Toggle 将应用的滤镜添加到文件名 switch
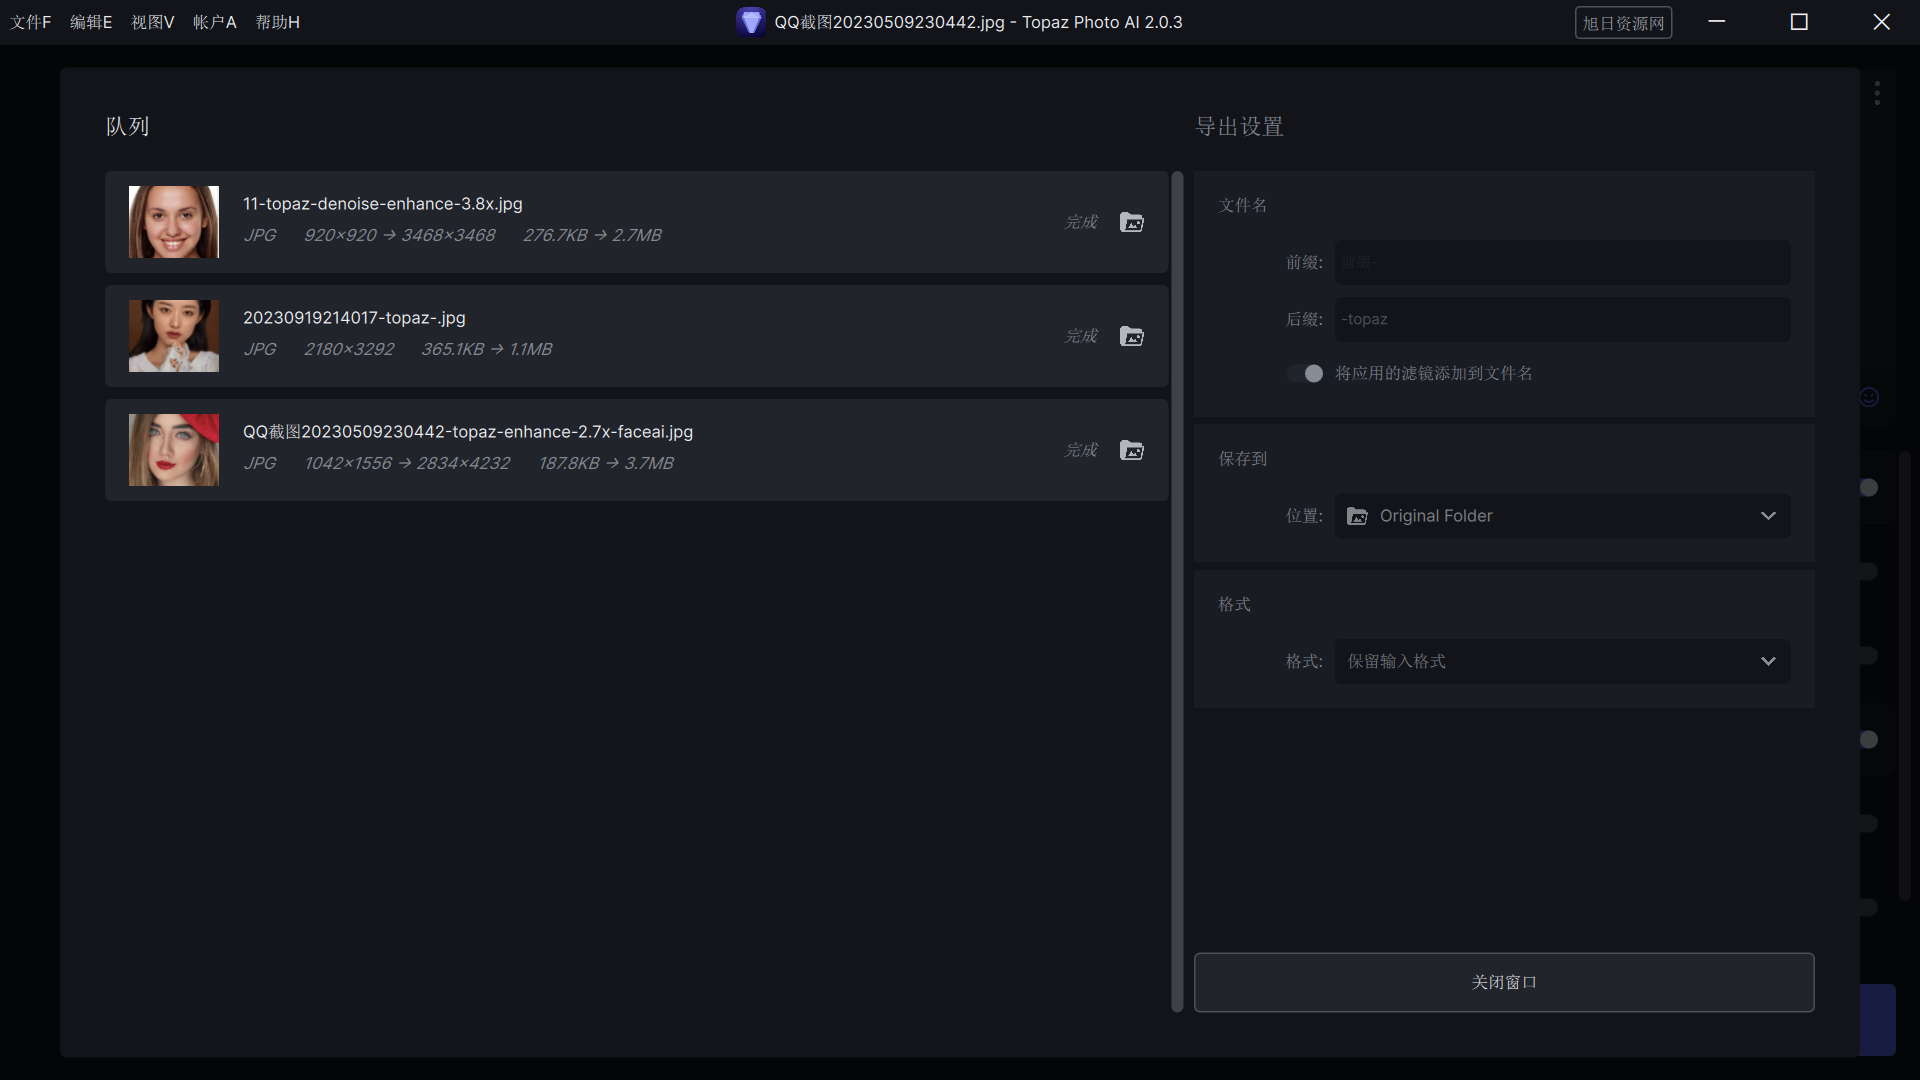The width and height of the screenshot is (1920, 1080). [1305, 373]
